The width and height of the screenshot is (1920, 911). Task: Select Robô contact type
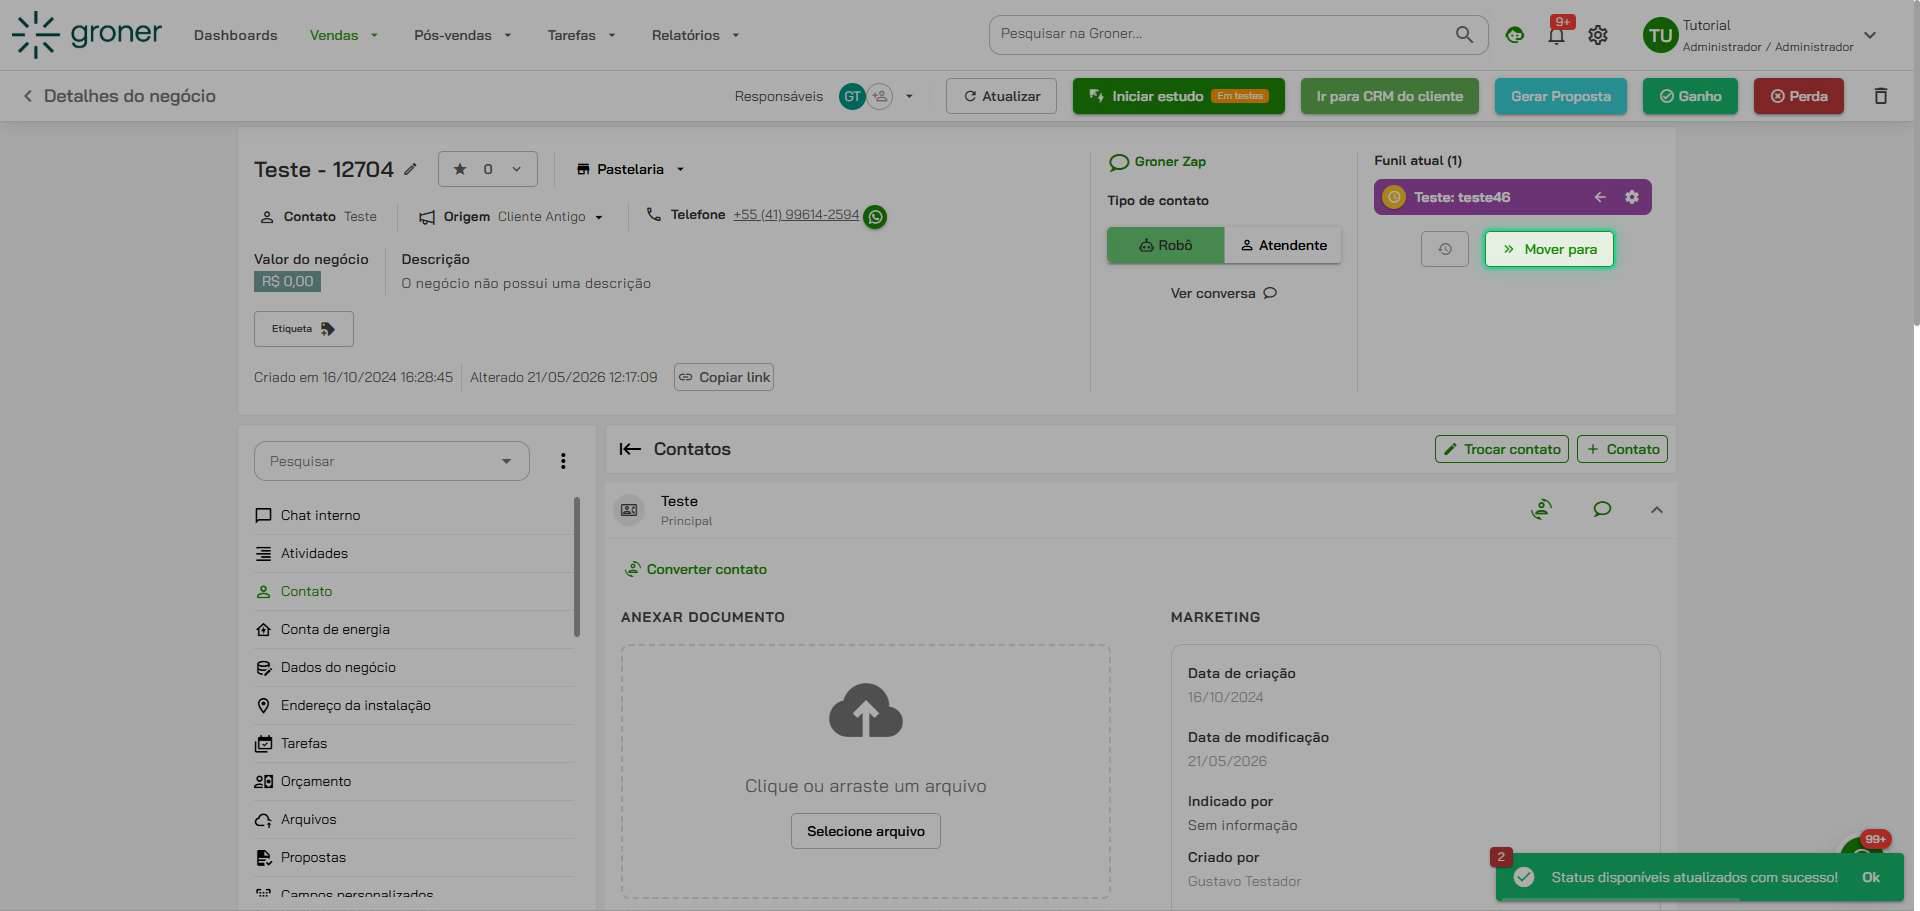pyautogui.click(x=1165, y=245)
